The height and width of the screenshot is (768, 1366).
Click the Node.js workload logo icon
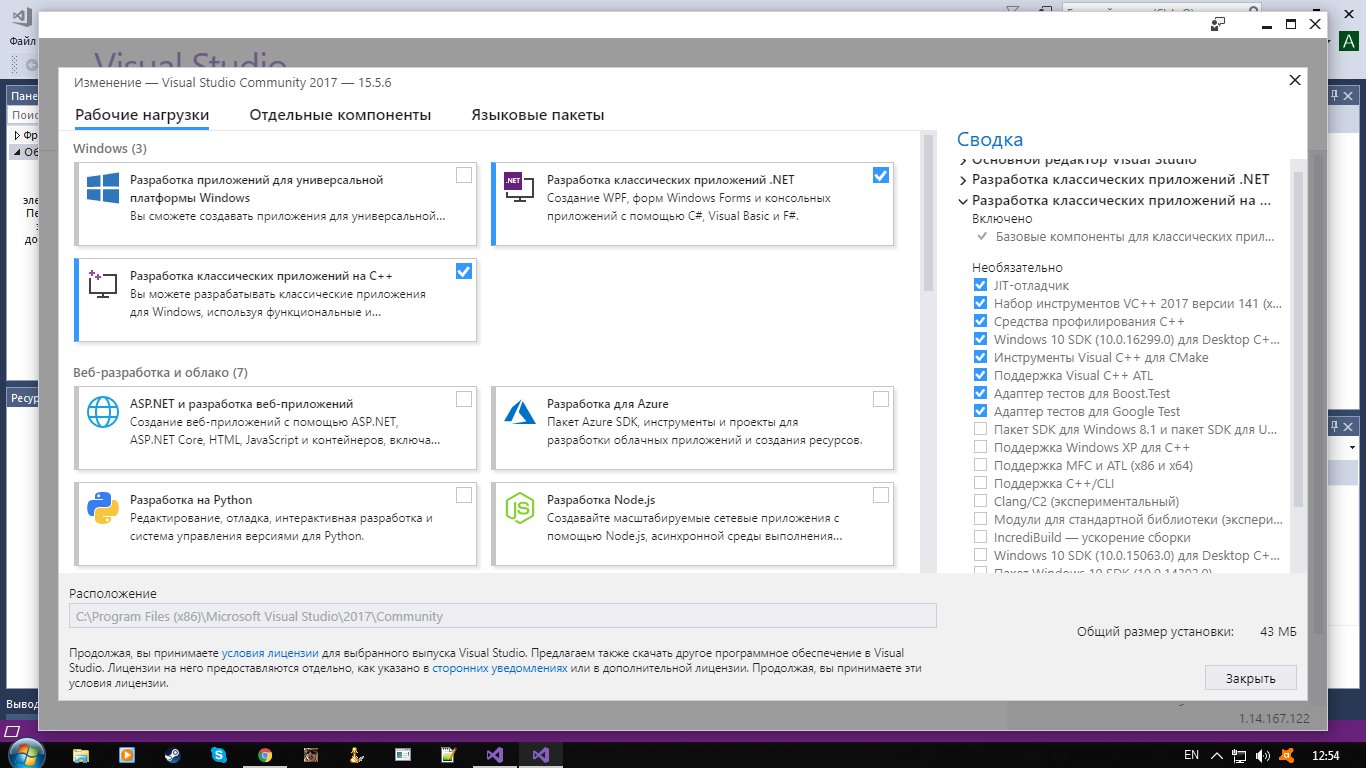520,508
